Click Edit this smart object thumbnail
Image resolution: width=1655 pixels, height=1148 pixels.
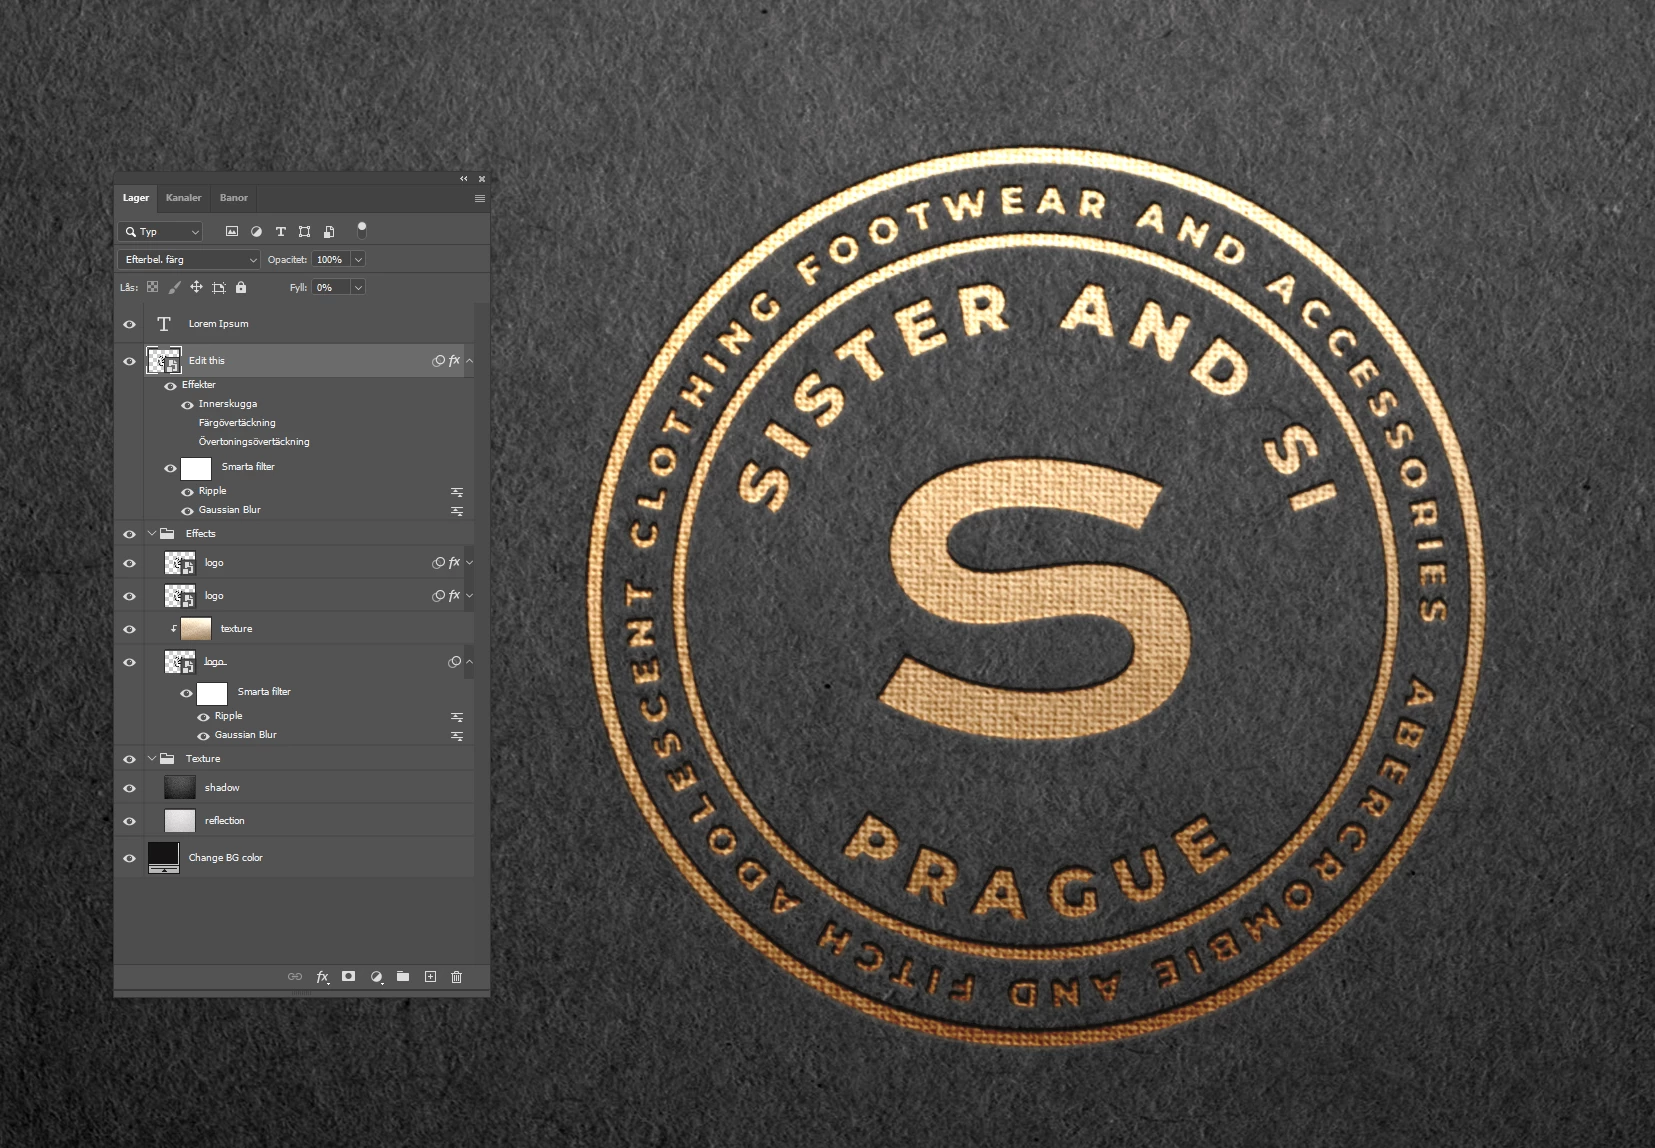(x=163, y=361)
